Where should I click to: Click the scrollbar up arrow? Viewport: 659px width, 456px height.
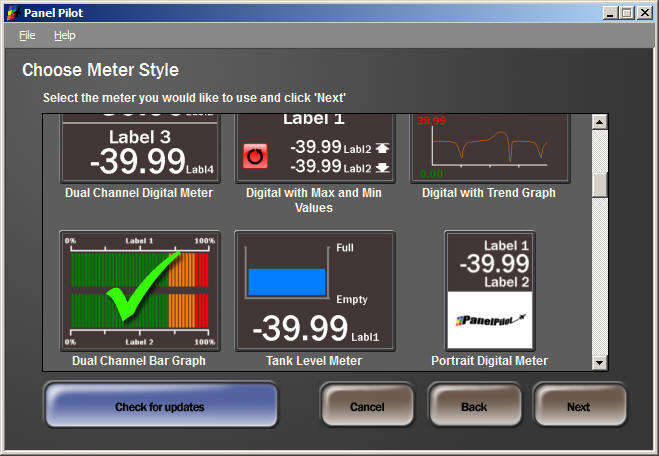click(x=600, y=123)
